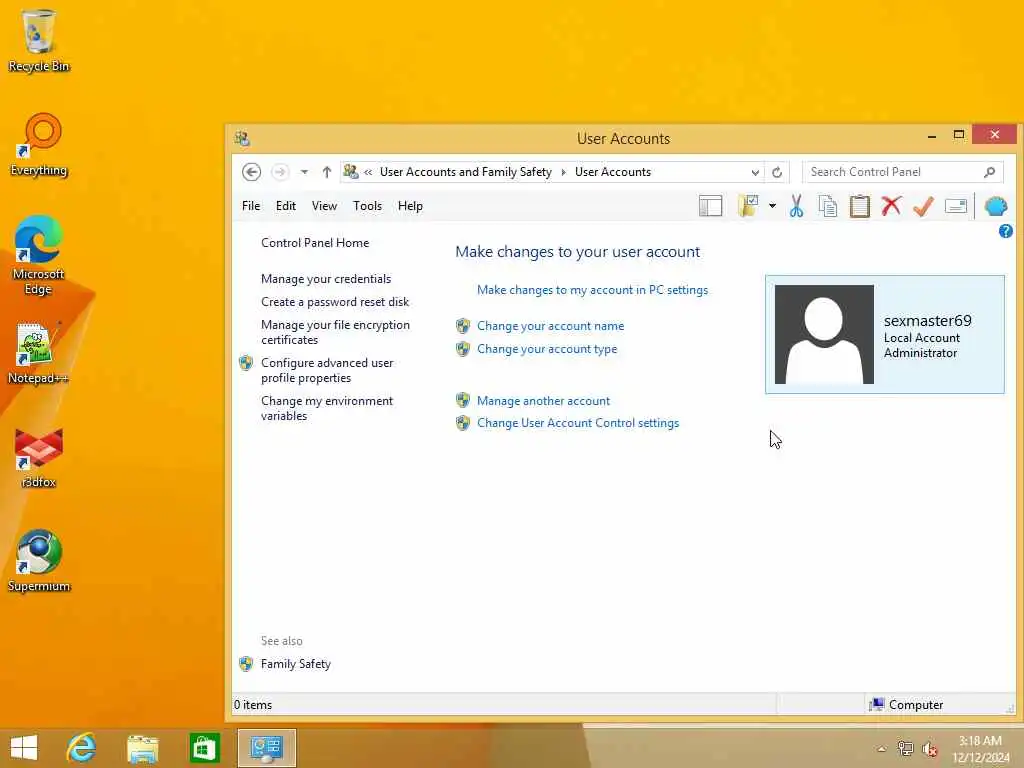Click the User Accounts title bar icon

pos(242,138)
